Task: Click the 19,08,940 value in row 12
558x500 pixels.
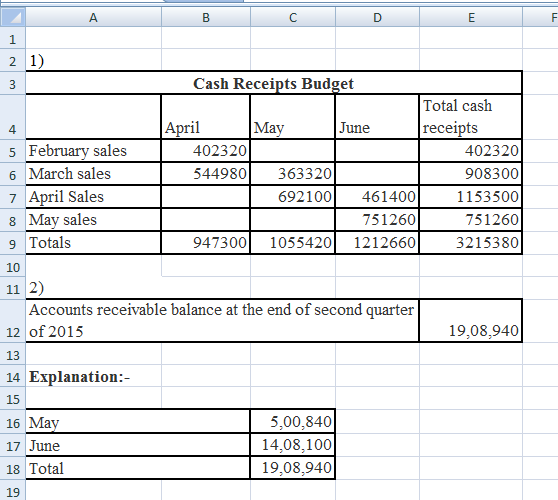Action: pos(471,321)
